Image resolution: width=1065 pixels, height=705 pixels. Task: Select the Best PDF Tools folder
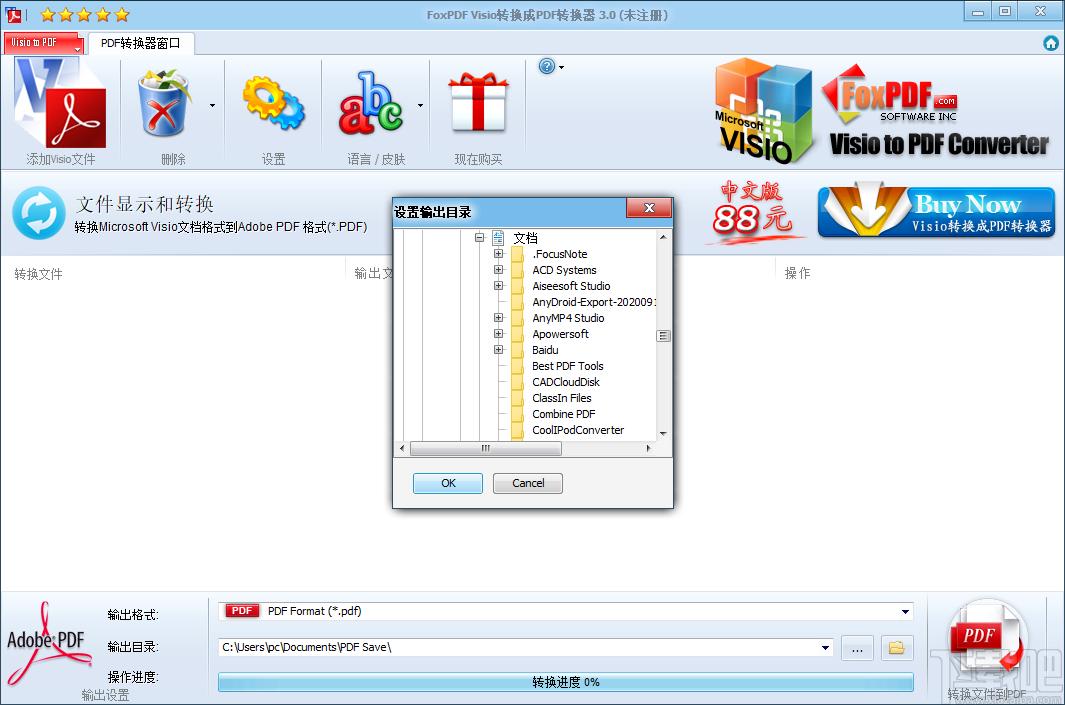[x=568, y=366]
